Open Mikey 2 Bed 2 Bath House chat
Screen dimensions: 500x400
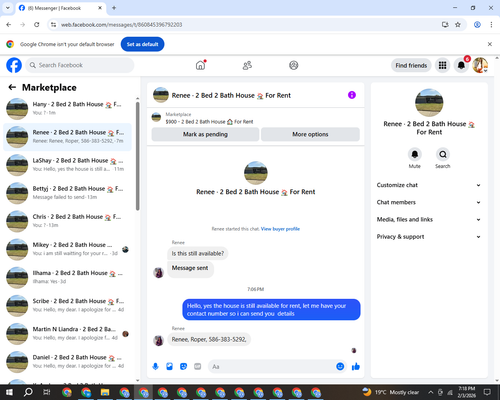(x=67, y=249)
